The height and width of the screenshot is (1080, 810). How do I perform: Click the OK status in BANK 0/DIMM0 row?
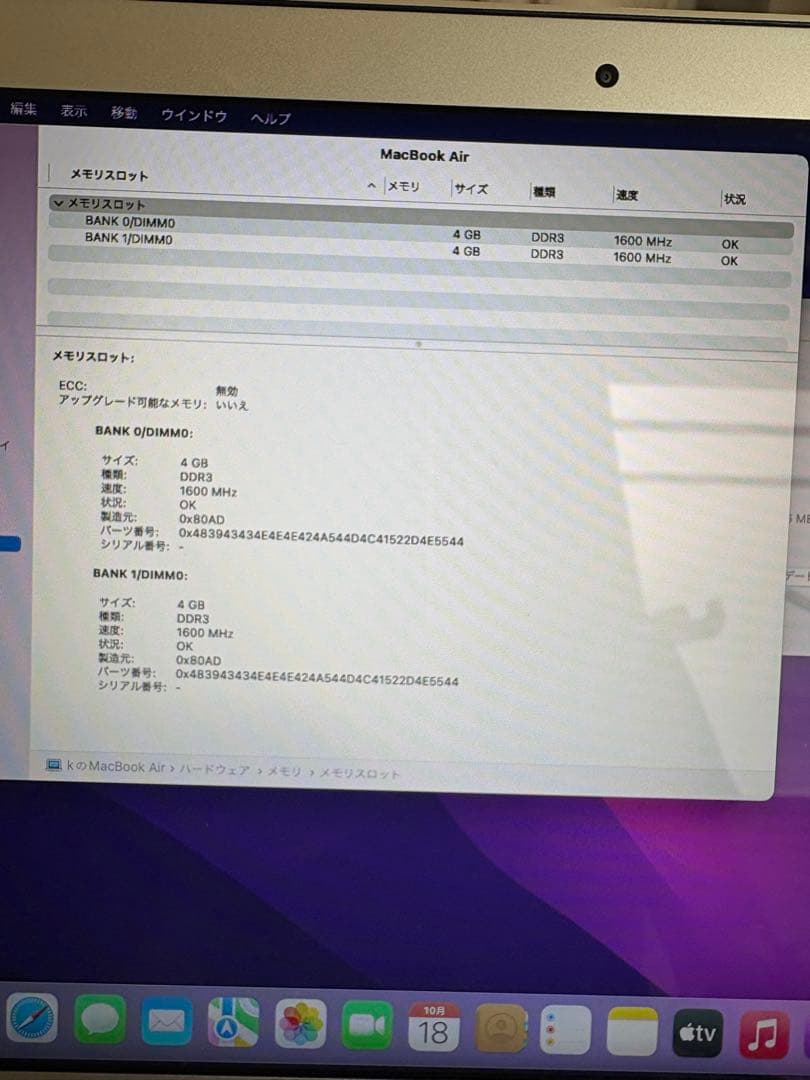(730, 244)
